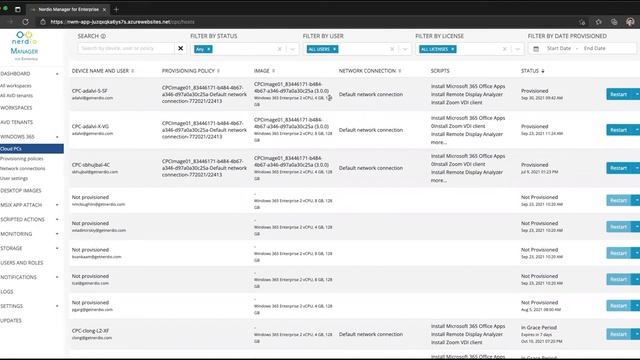Open User settings sidebar item
Viewport: 640px width, 360px height.
coord(14,178)
